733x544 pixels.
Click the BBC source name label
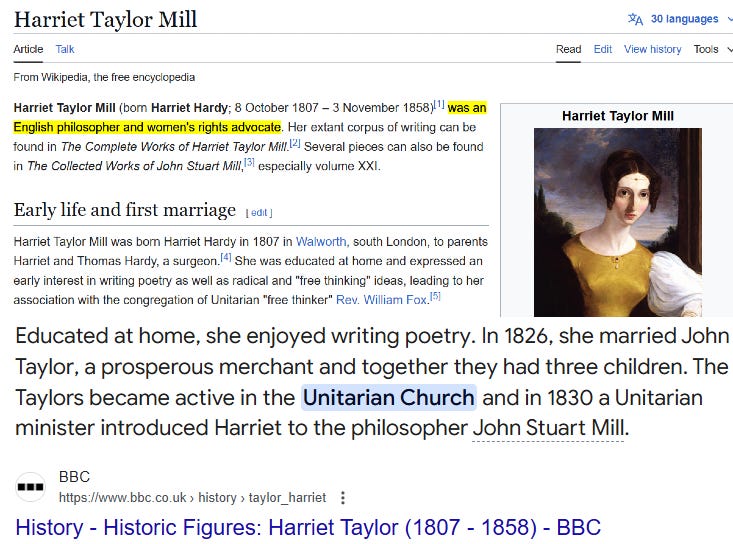point(74,477)
